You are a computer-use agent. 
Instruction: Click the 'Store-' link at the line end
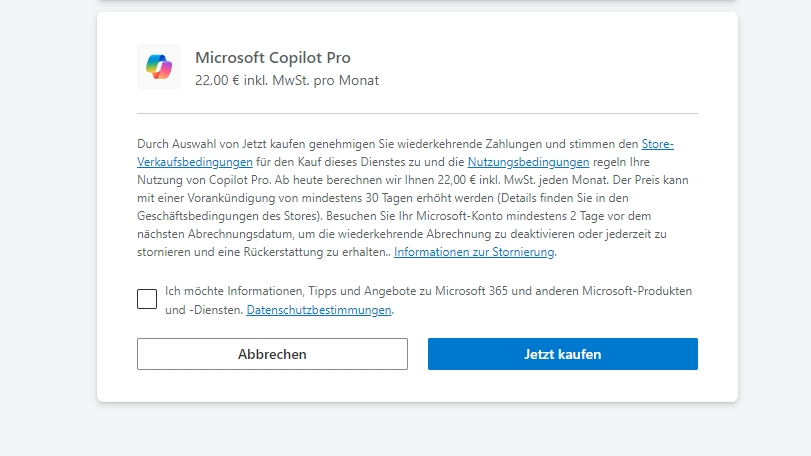point(657,144)
